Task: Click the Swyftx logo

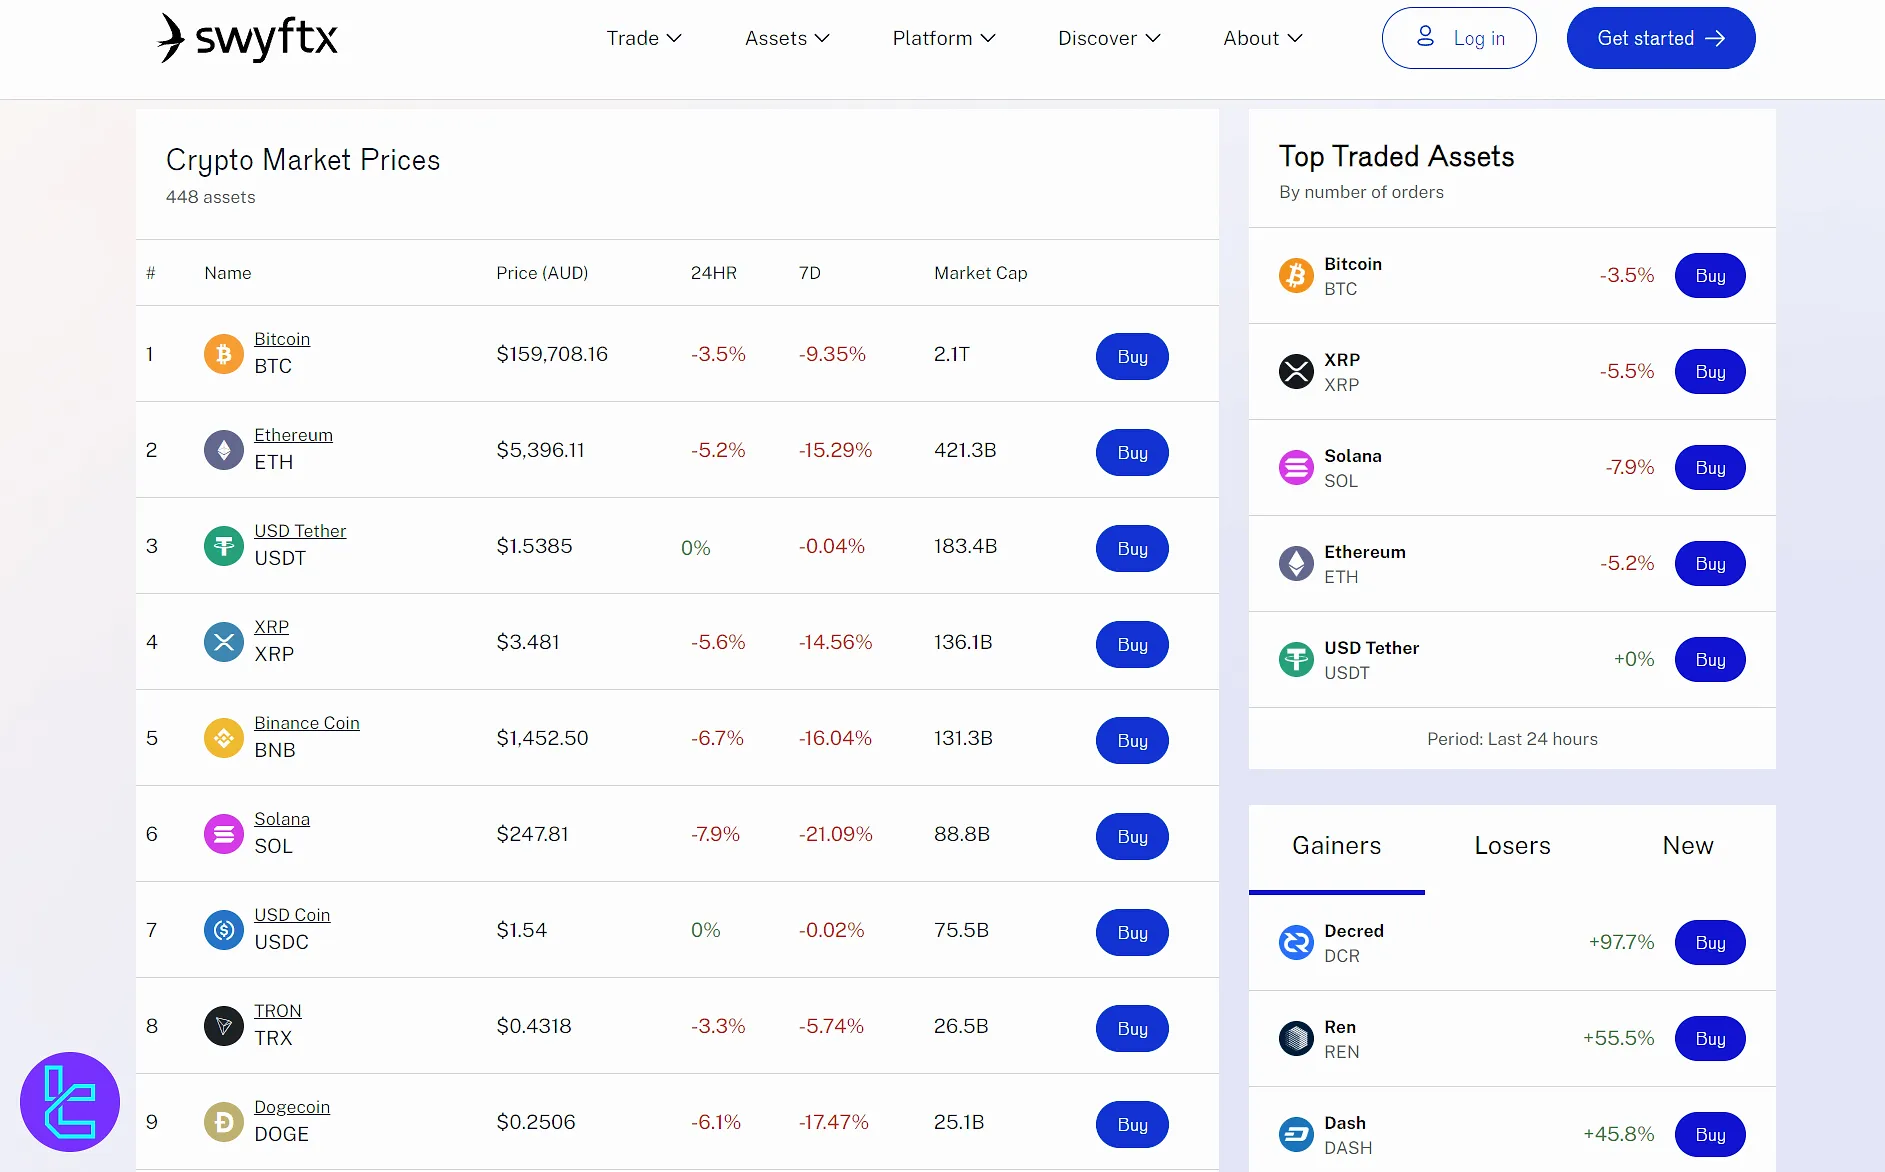Action: [245, 38]
